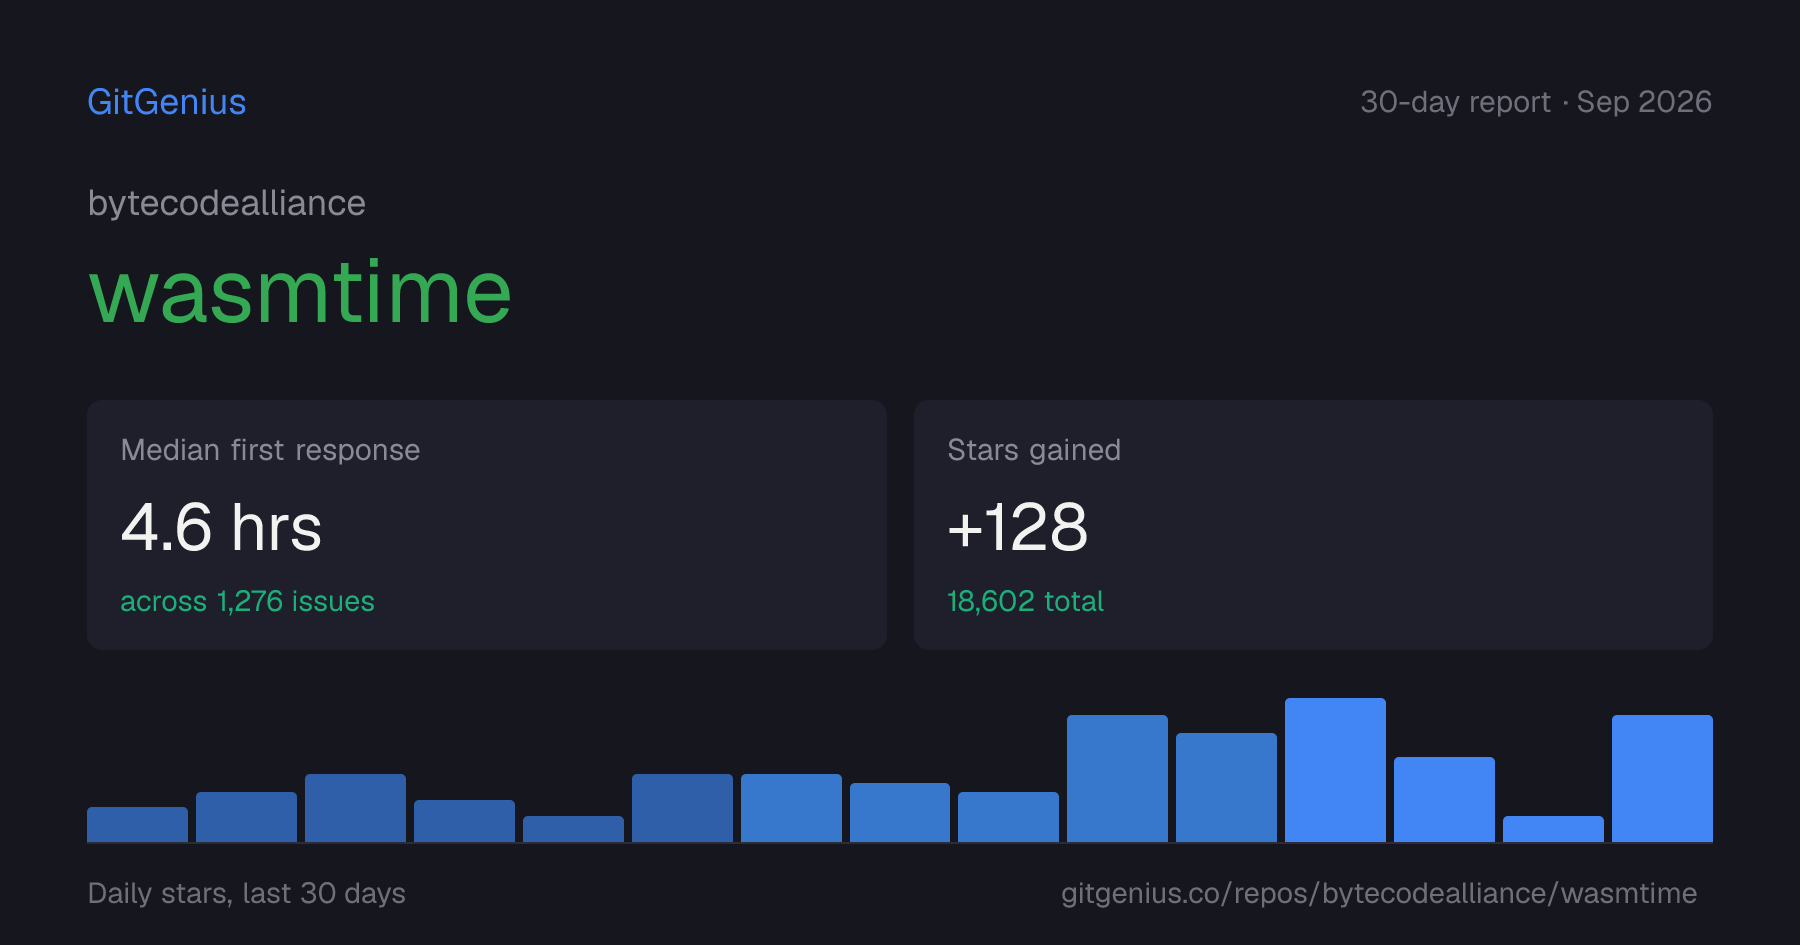Click the +128 stars value

1017,527
